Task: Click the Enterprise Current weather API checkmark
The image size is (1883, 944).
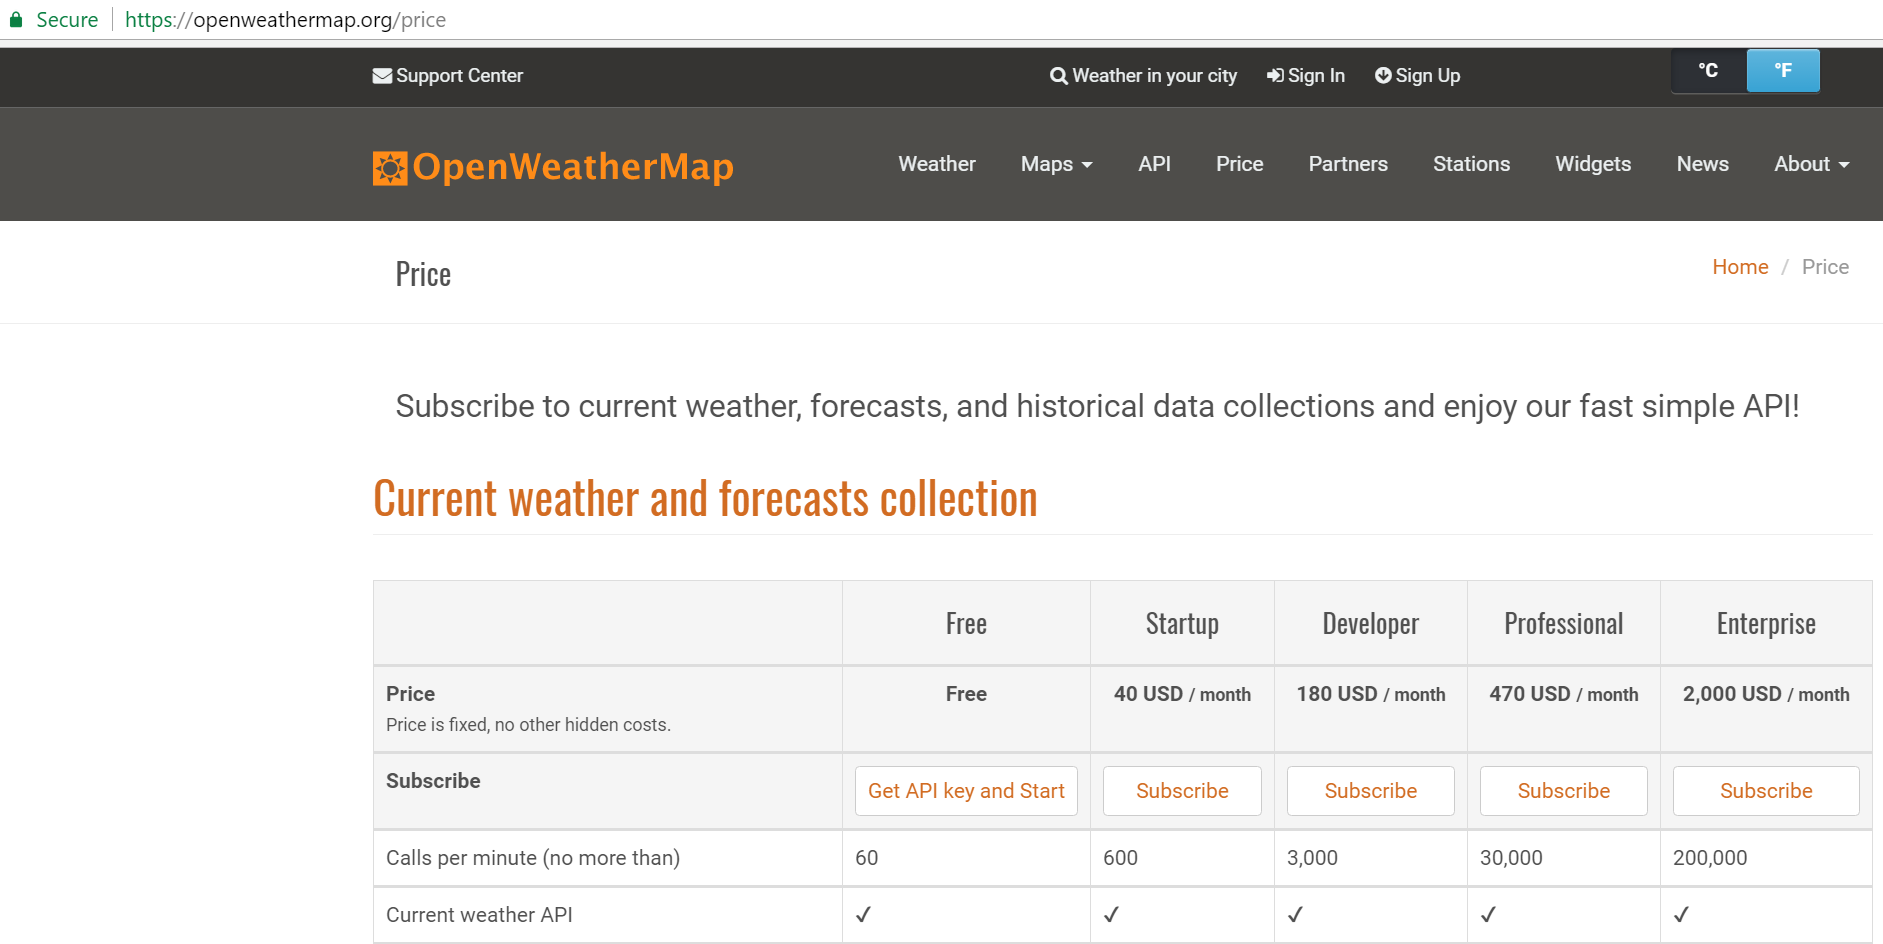Action: tap(1681, 914)
